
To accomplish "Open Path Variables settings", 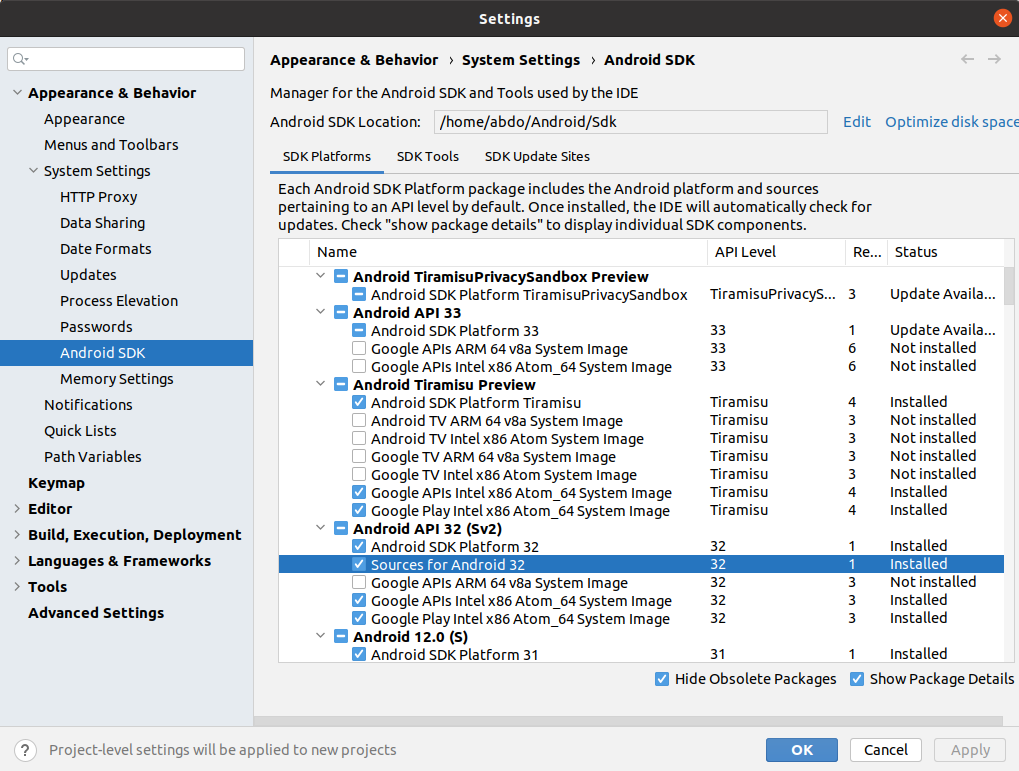I will point(93,457).
